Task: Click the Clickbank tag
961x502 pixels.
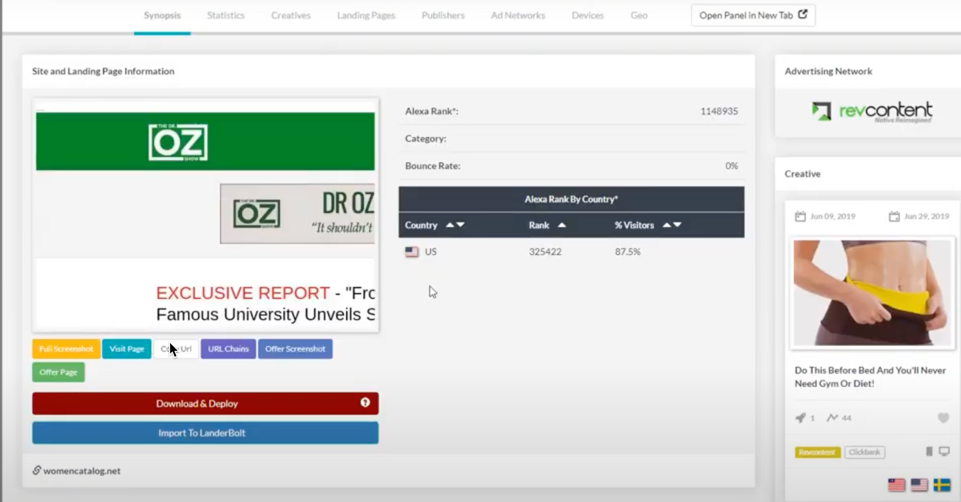Action: coord(864,452)
